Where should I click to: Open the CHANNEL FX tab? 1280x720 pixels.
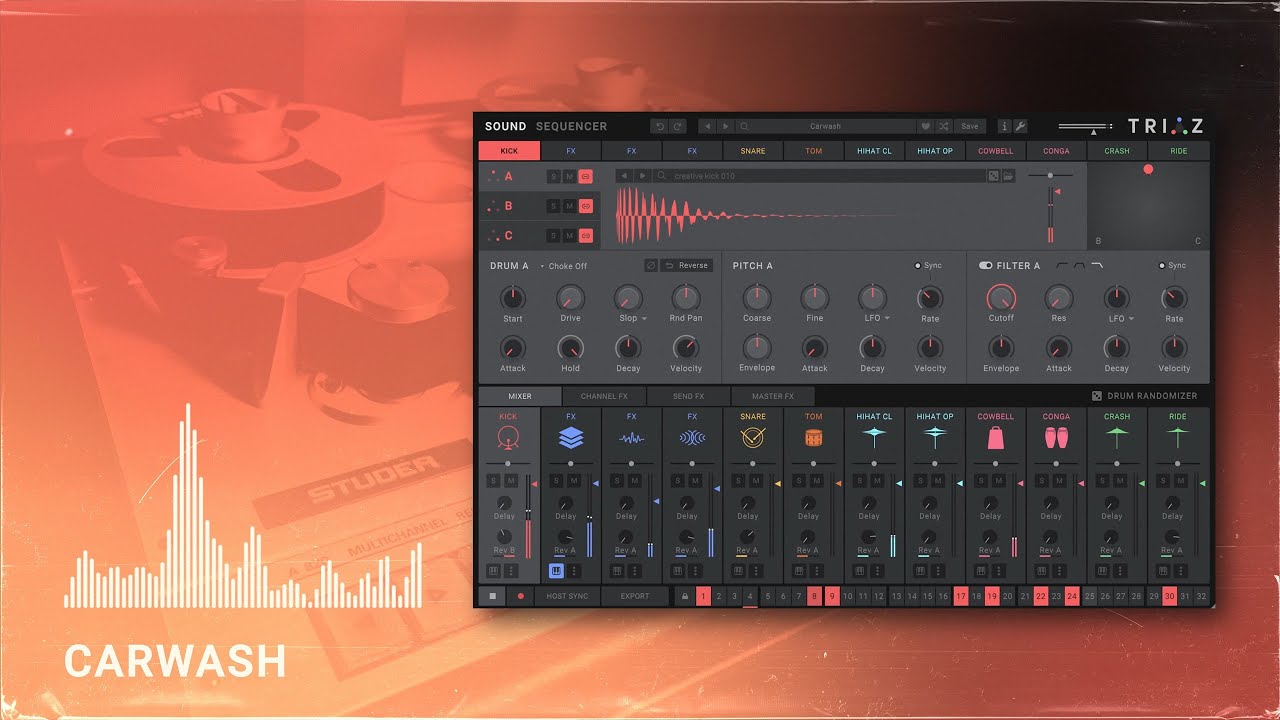click(603, 396)
